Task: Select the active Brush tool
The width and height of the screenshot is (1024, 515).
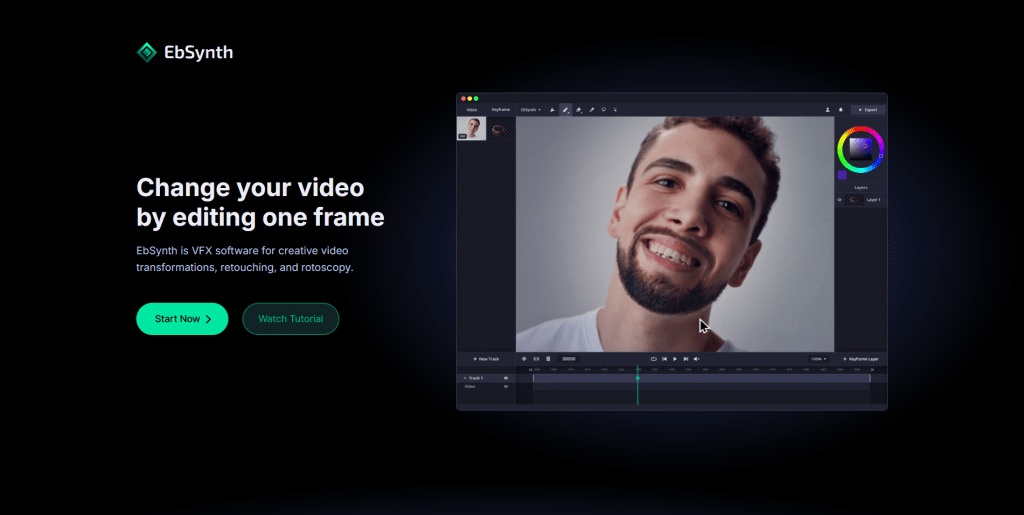Action: 566,110
